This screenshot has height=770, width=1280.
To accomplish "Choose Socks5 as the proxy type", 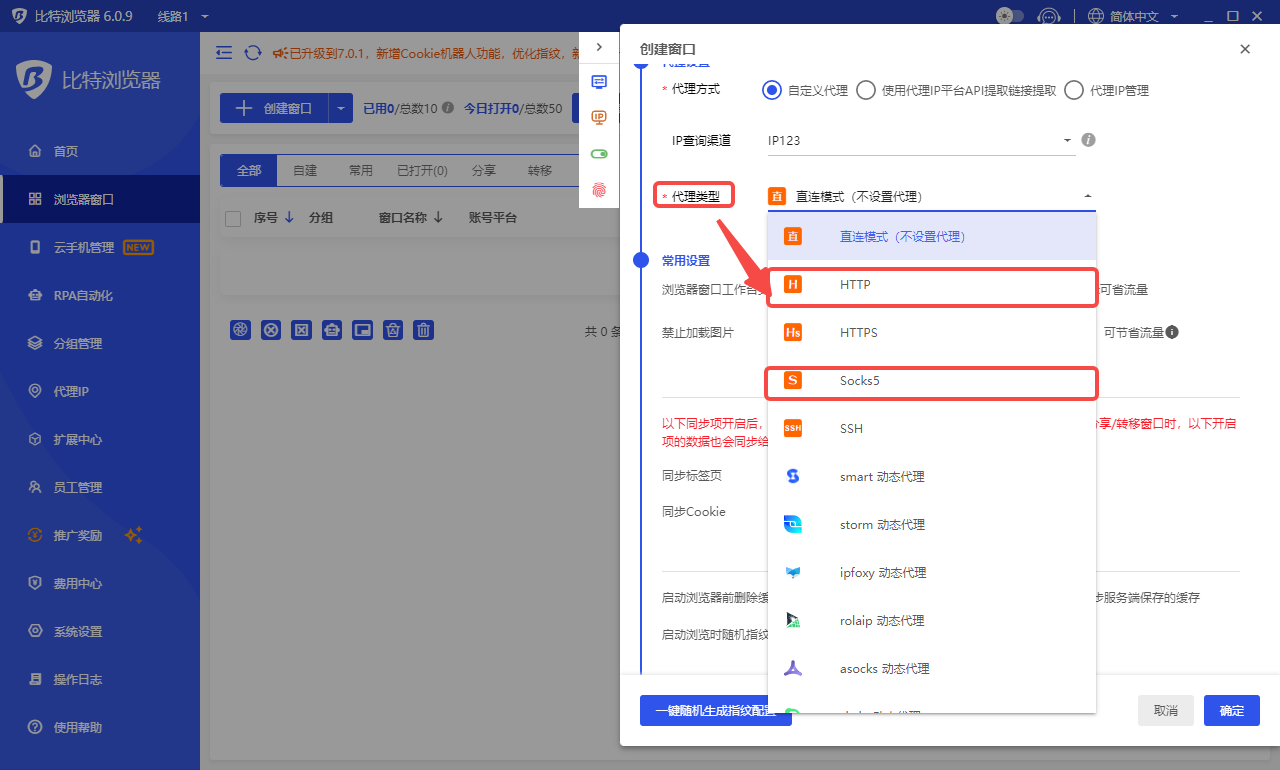I will click(932, 381).
